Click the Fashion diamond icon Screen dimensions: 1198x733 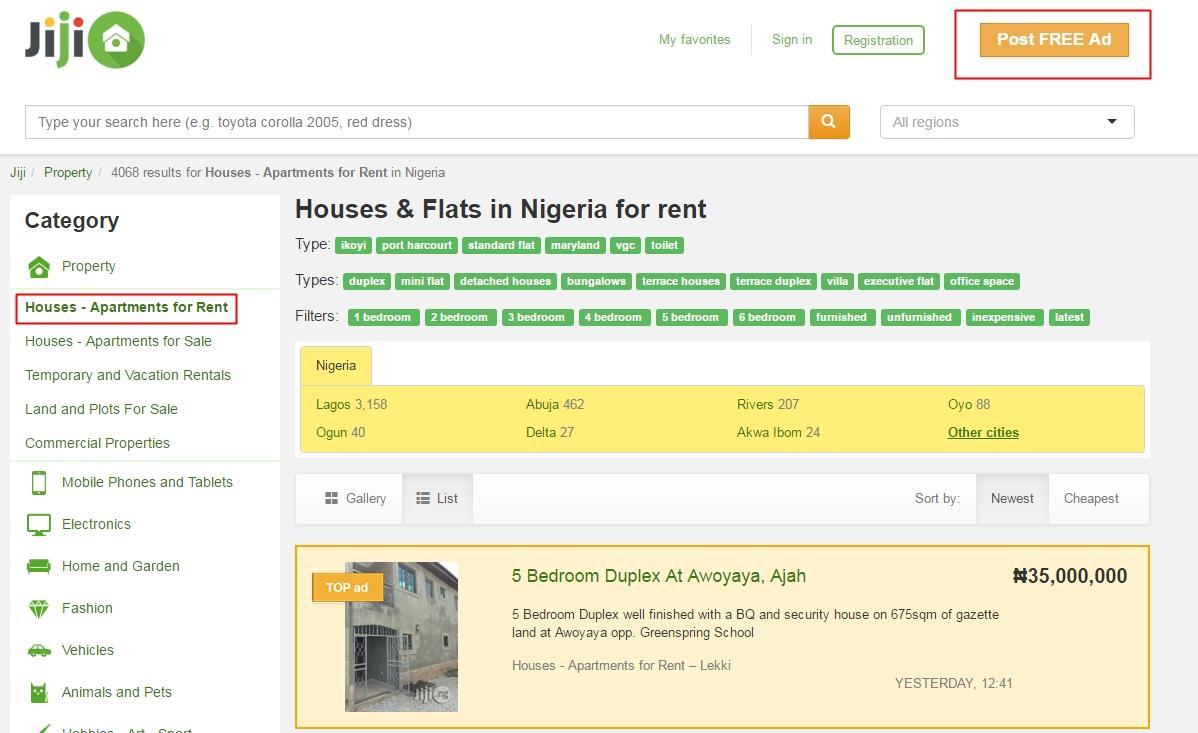tap(39, 608)
